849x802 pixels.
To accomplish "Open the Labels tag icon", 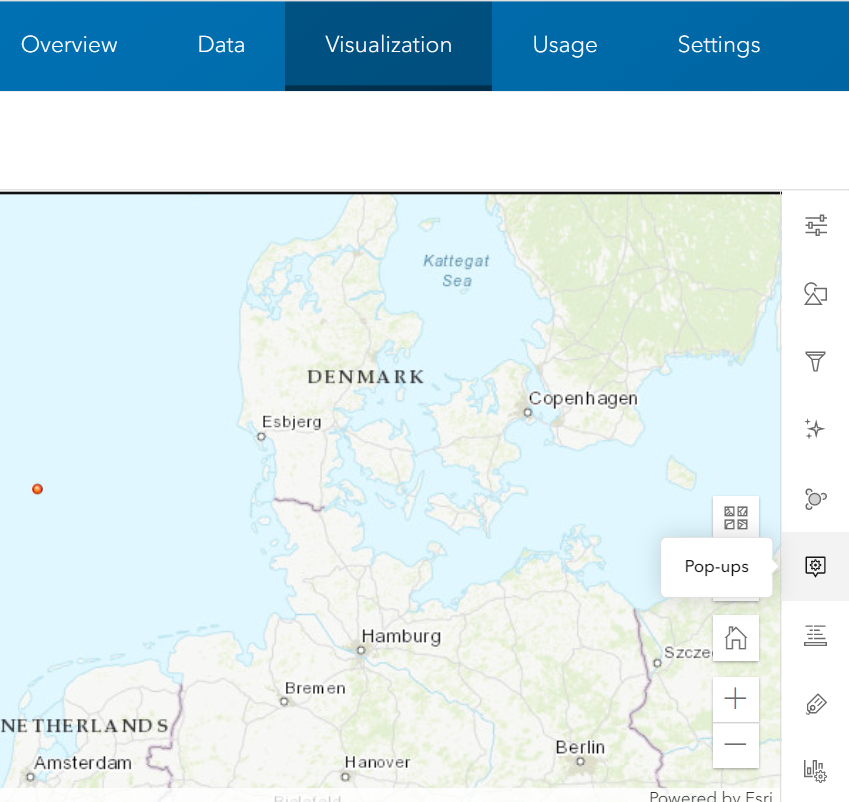I will 815,704.
